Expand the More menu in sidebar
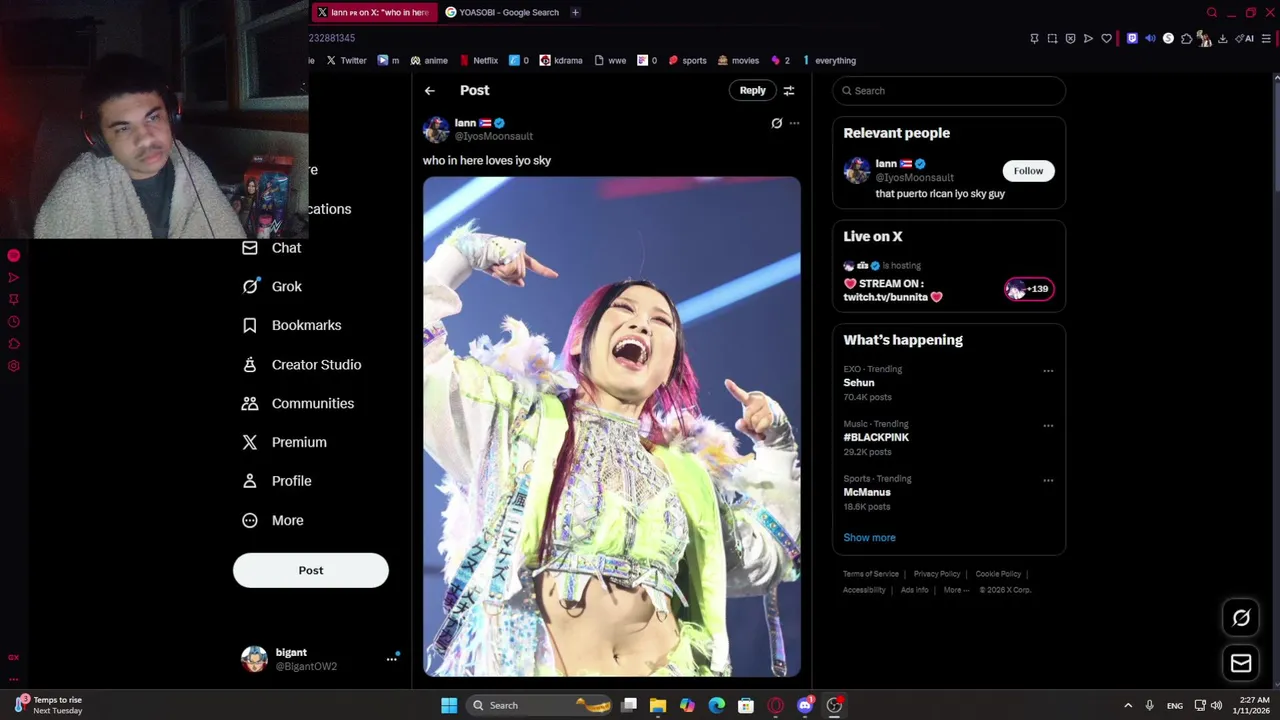Screen dimensions: 1280x720 273,520
